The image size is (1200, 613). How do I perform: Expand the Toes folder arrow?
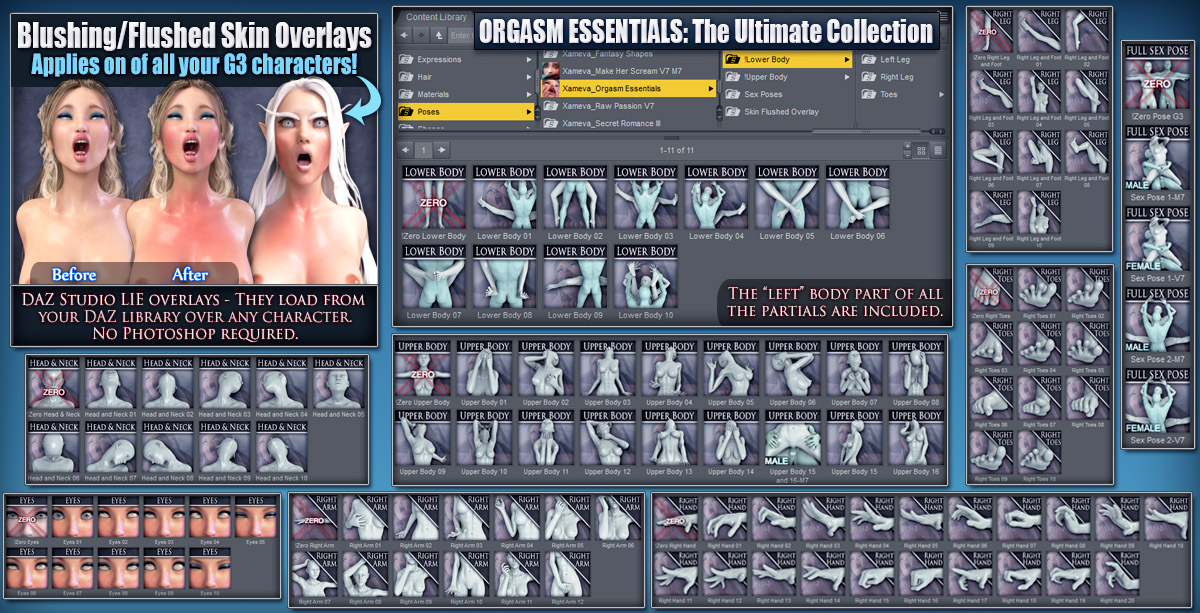click(x=941, y=94)
